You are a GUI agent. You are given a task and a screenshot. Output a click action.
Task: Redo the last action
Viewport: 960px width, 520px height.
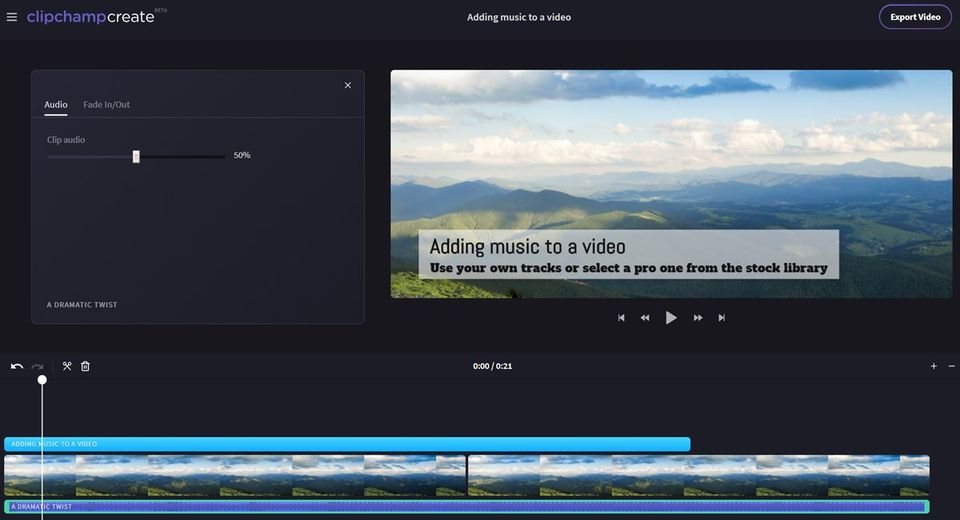tap(38, 366)
